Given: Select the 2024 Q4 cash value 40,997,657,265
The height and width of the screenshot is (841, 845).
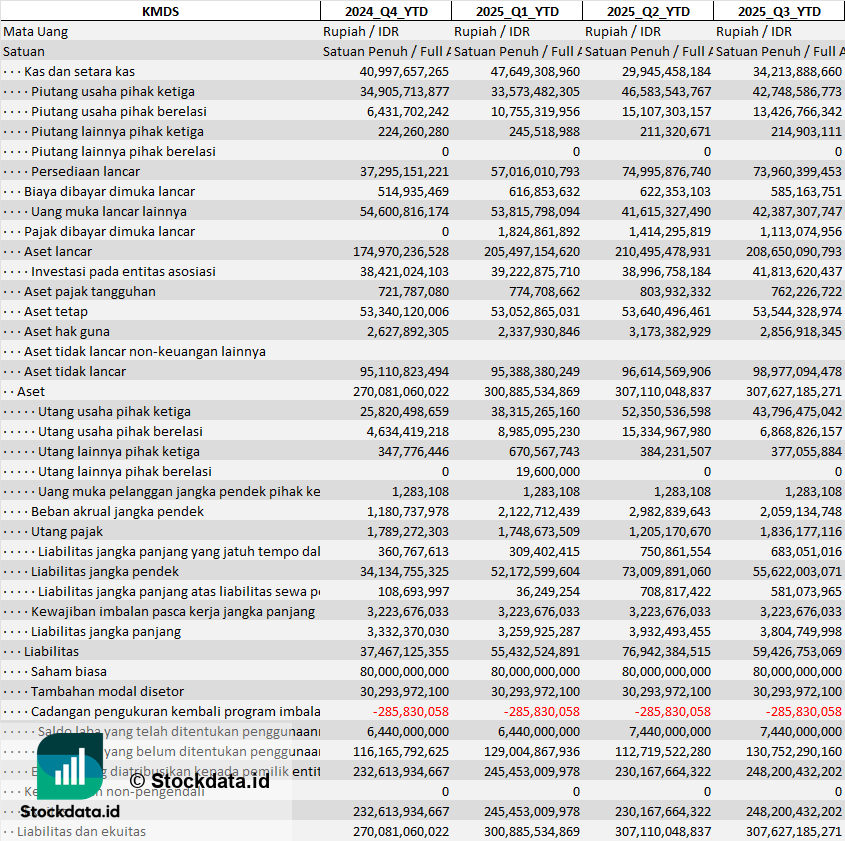Looking at the screenshot, I should click(x=403, y=71).
